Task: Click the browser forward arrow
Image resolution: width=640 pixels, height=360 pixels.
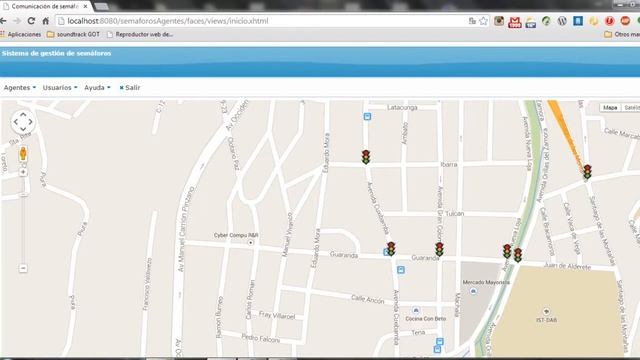Action: click(x=17, y=20)
